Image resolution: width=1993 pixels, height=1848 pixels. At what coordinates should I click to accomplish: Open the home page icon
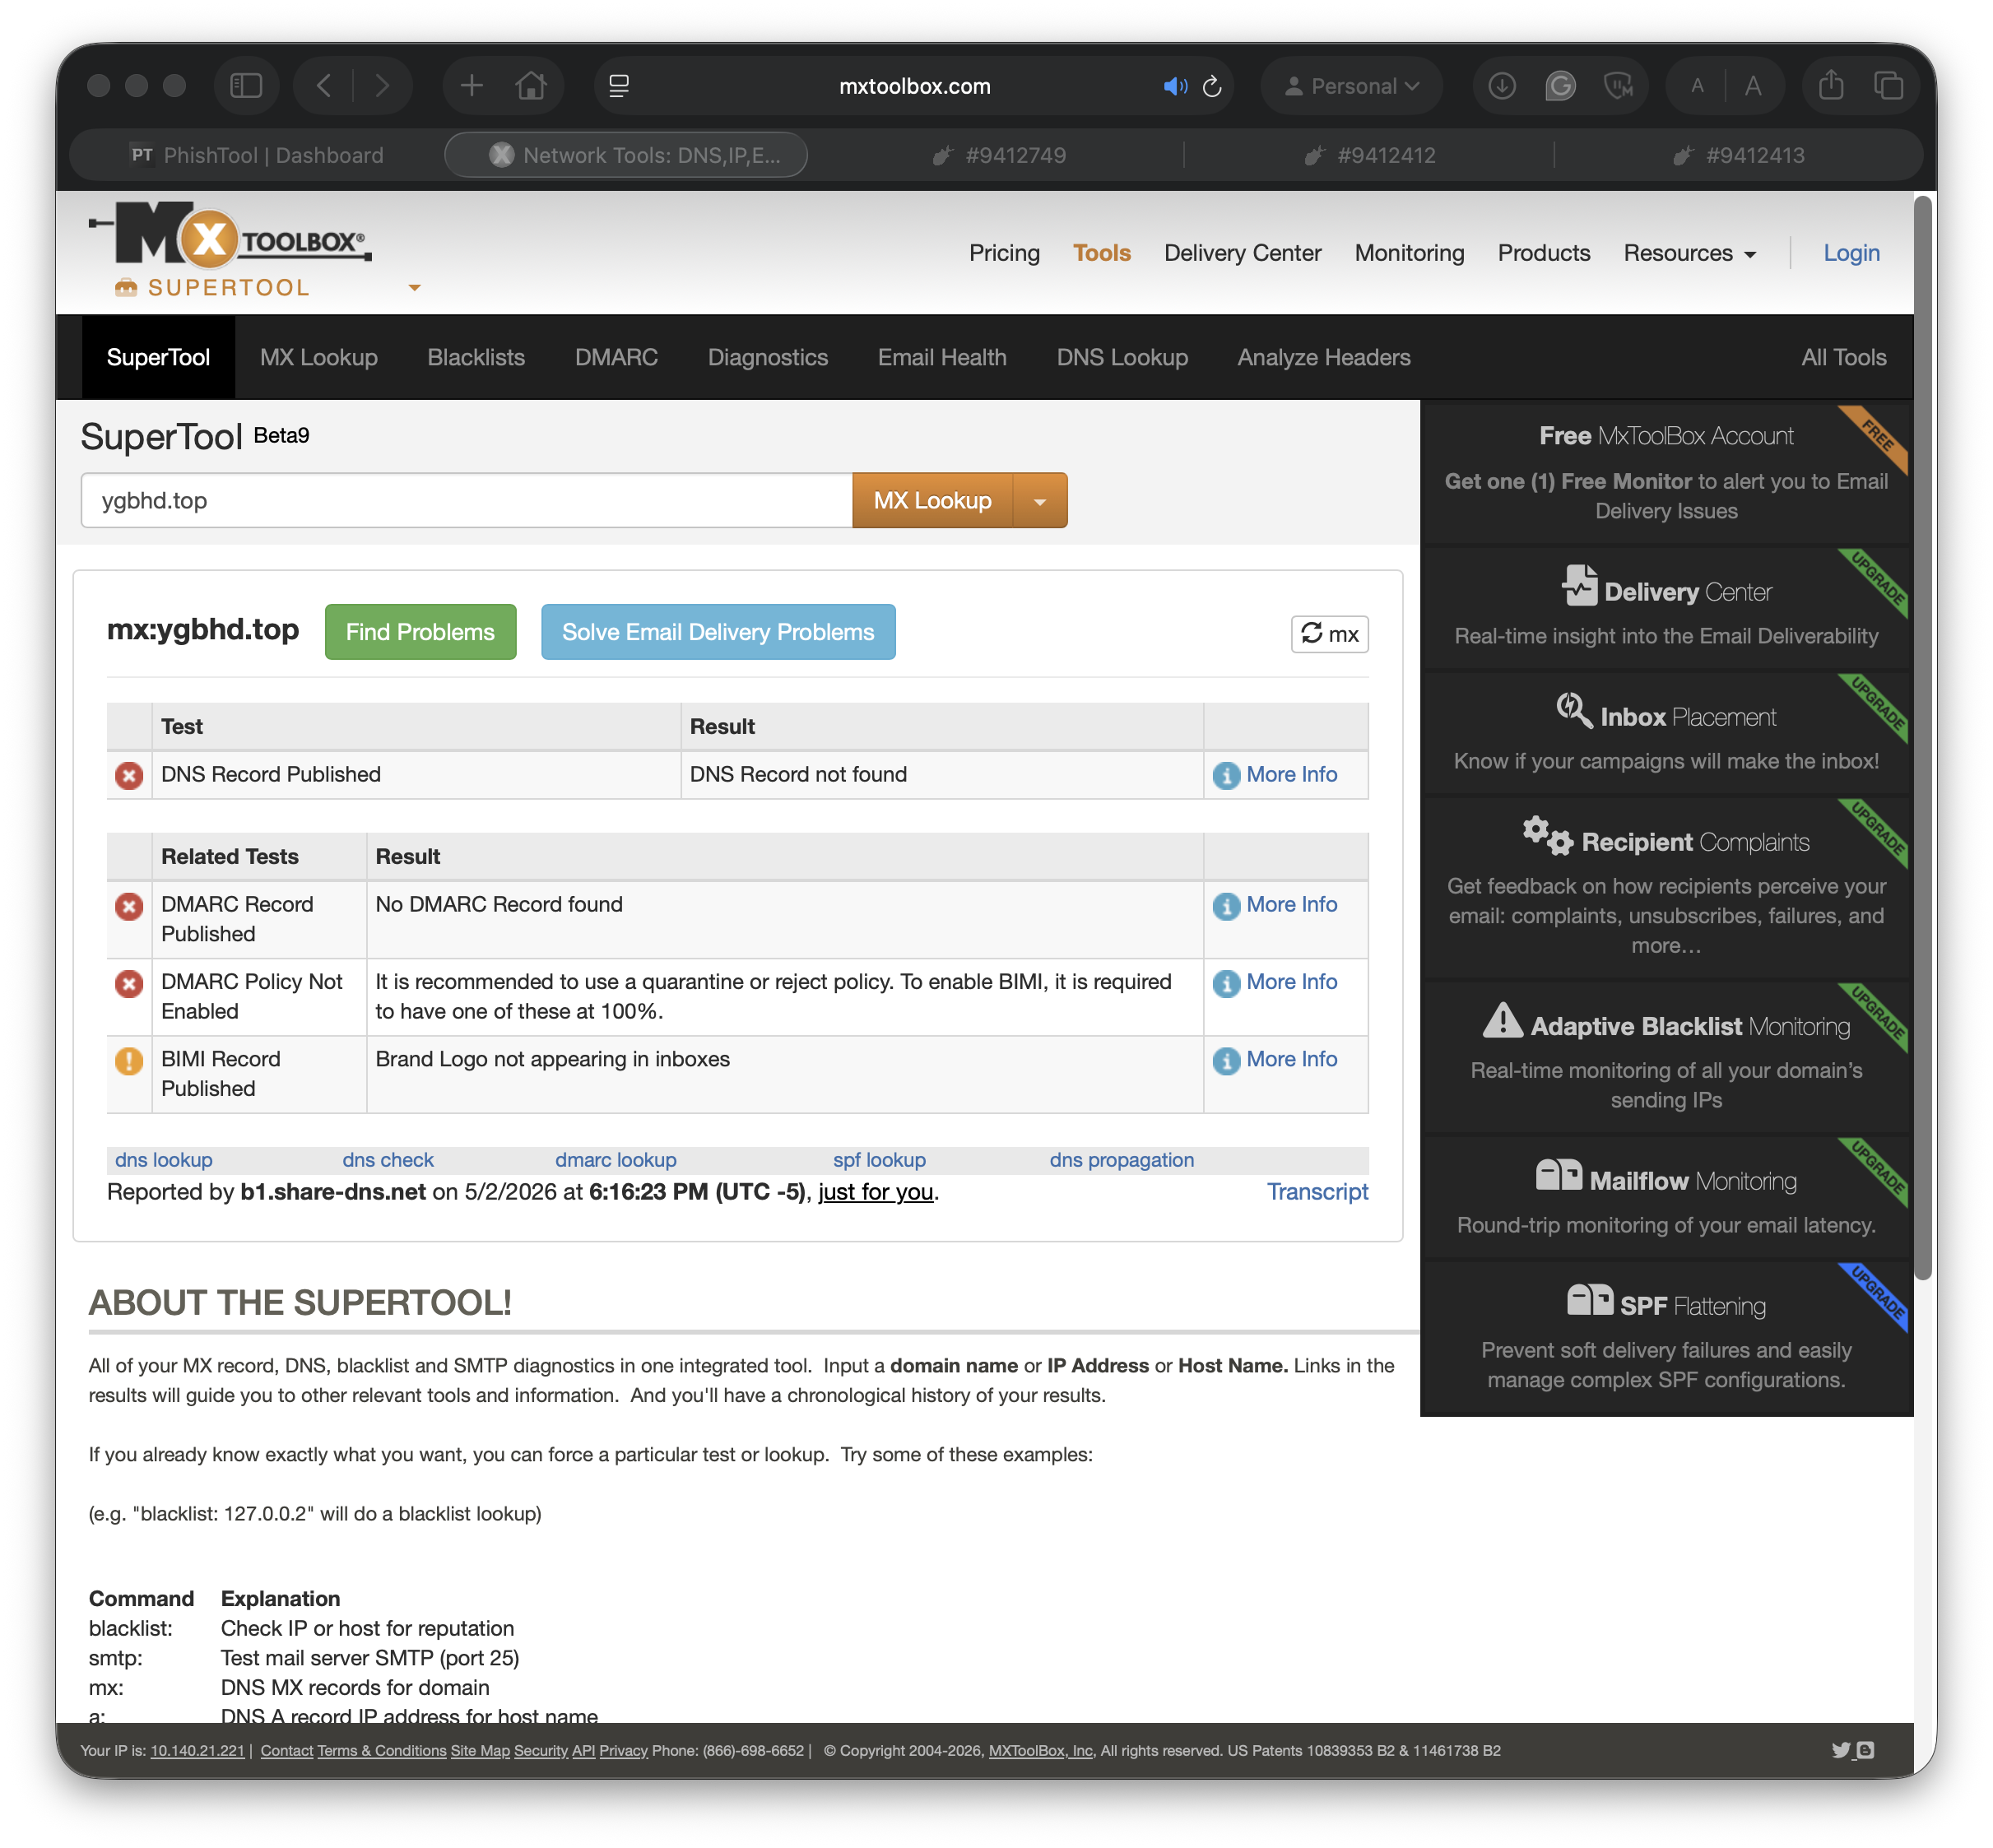point(531,86)
